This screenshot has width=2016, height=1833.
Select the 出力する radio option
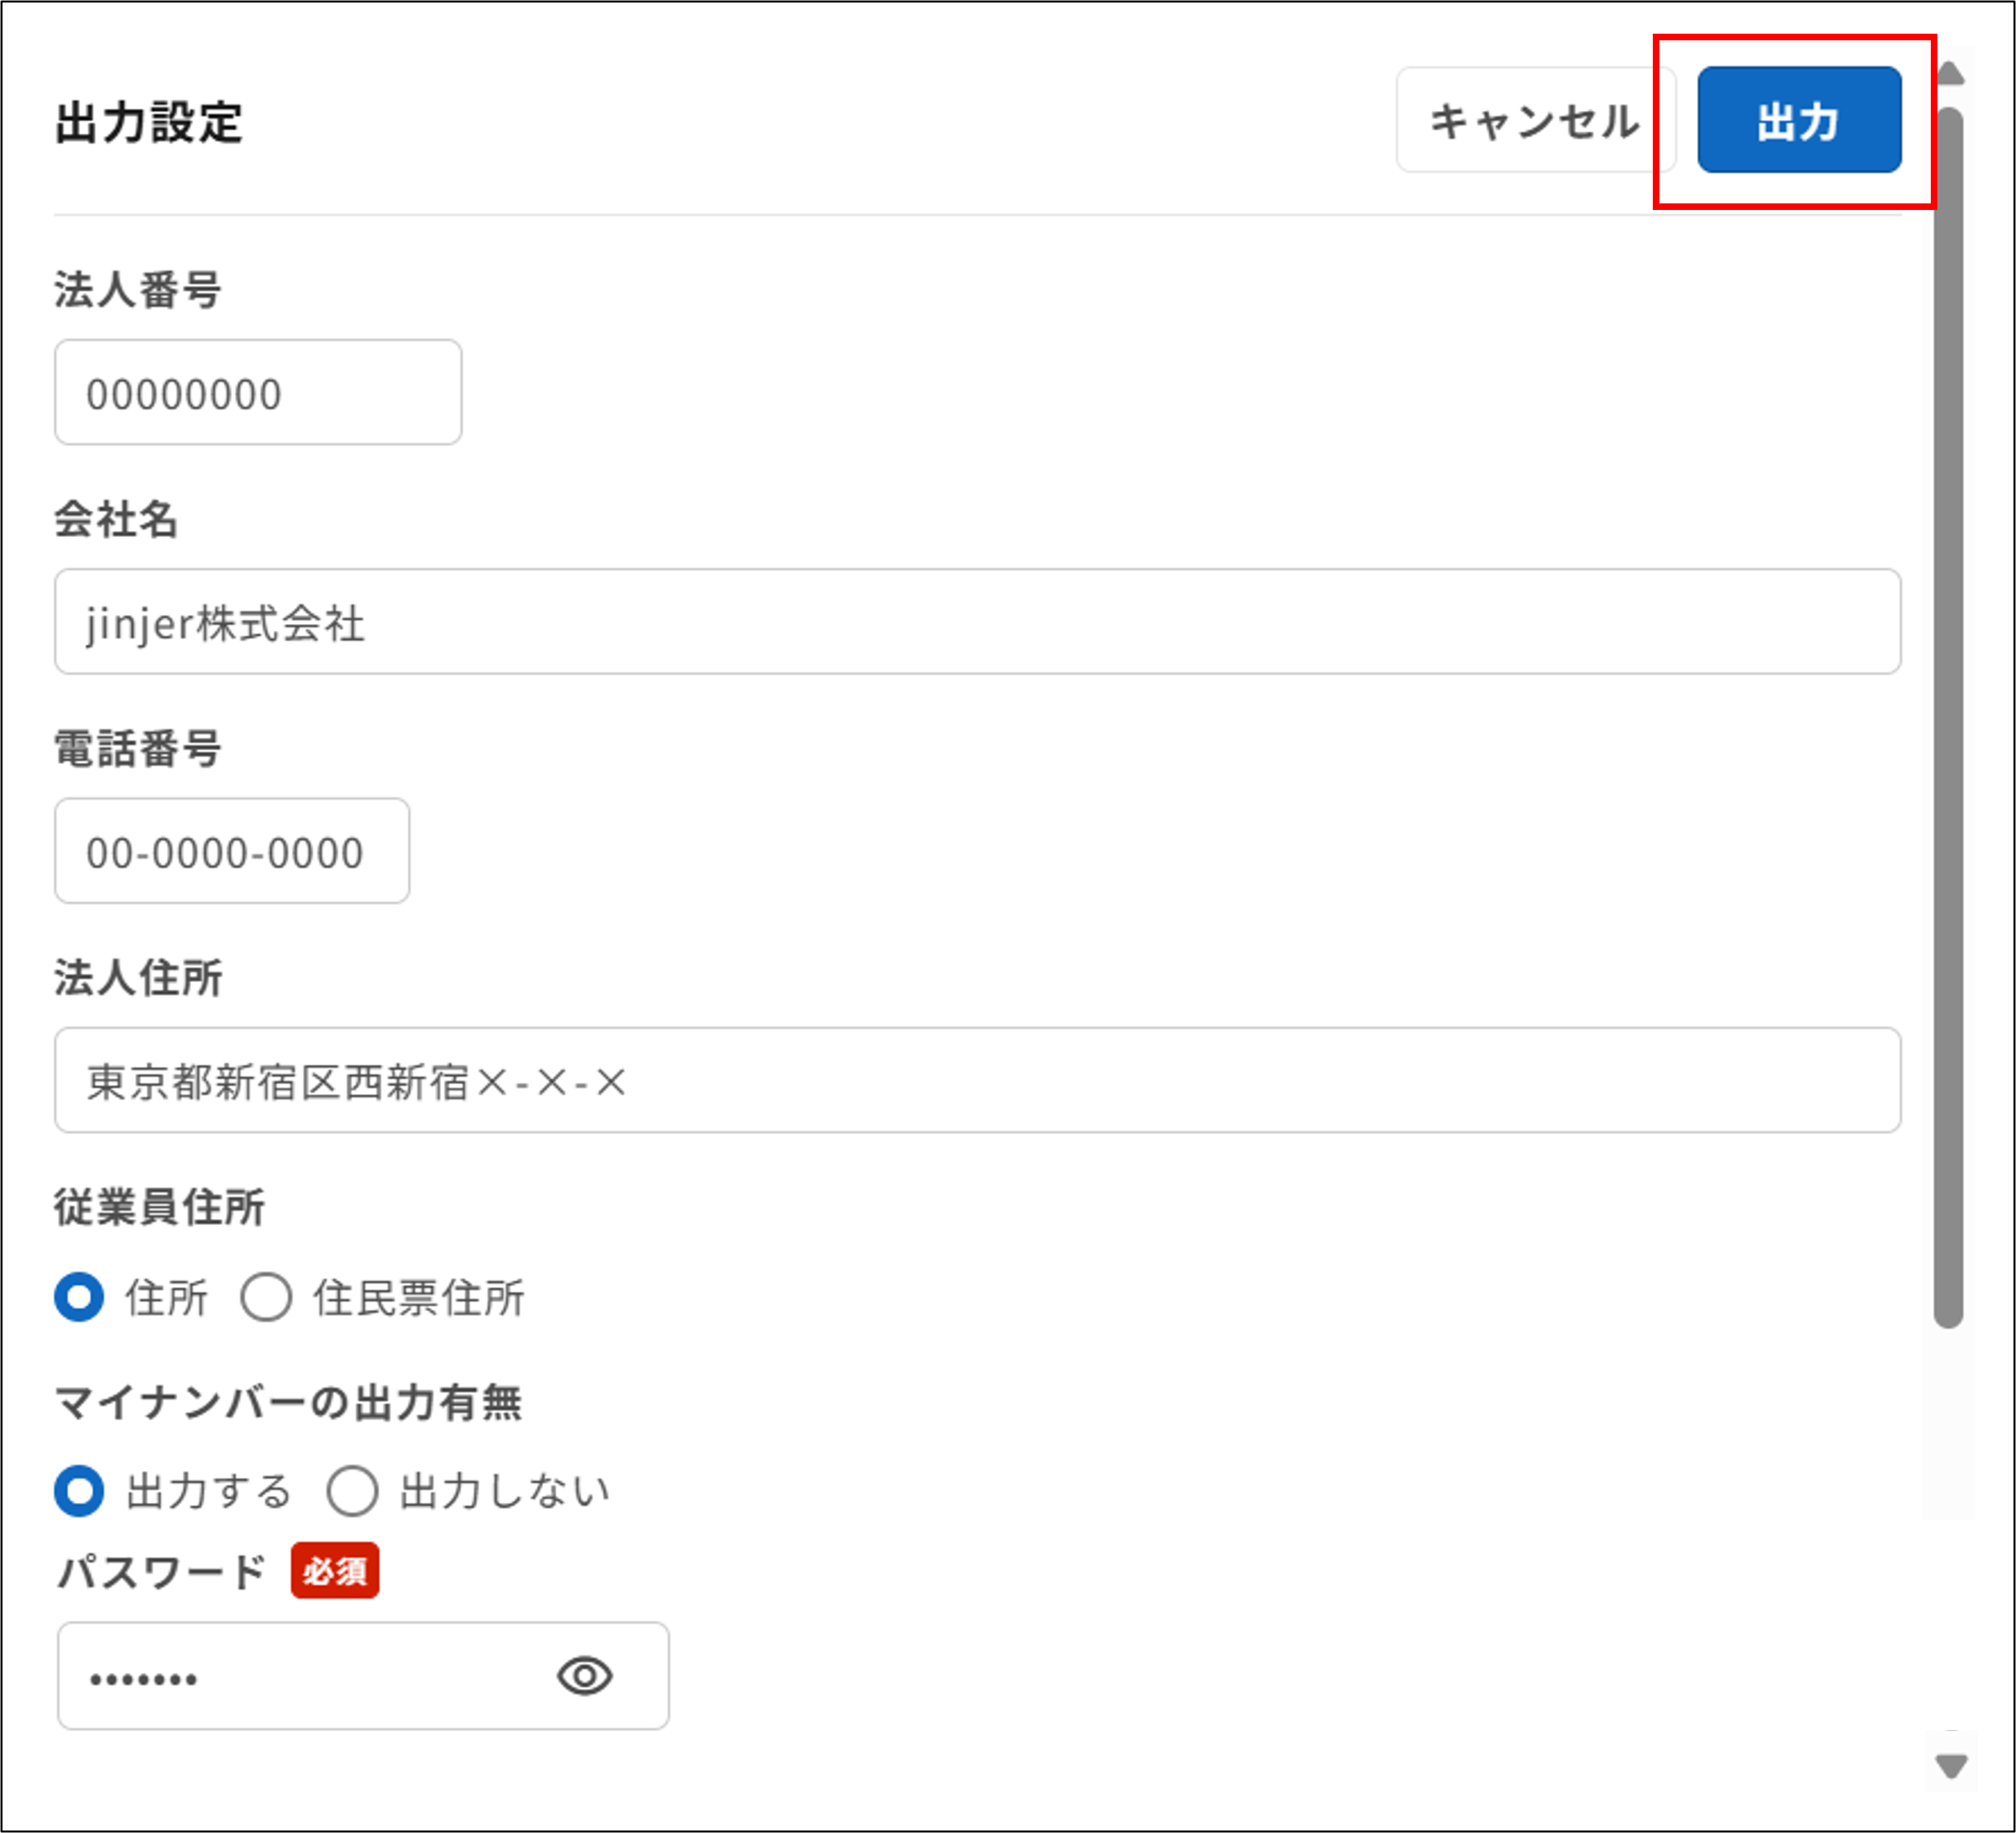coord(79,1490)
